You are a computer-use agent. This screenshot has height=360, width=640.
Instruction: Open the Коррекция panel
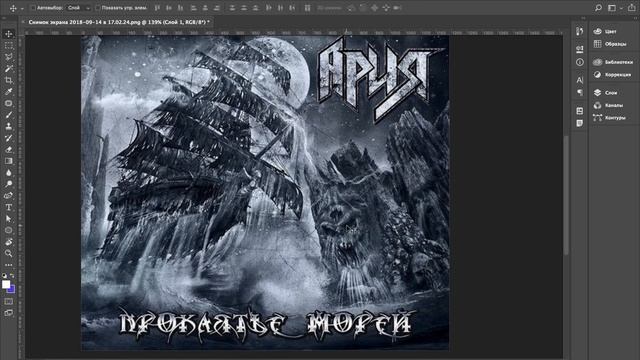pyautogui.click(x=613, y=75)
